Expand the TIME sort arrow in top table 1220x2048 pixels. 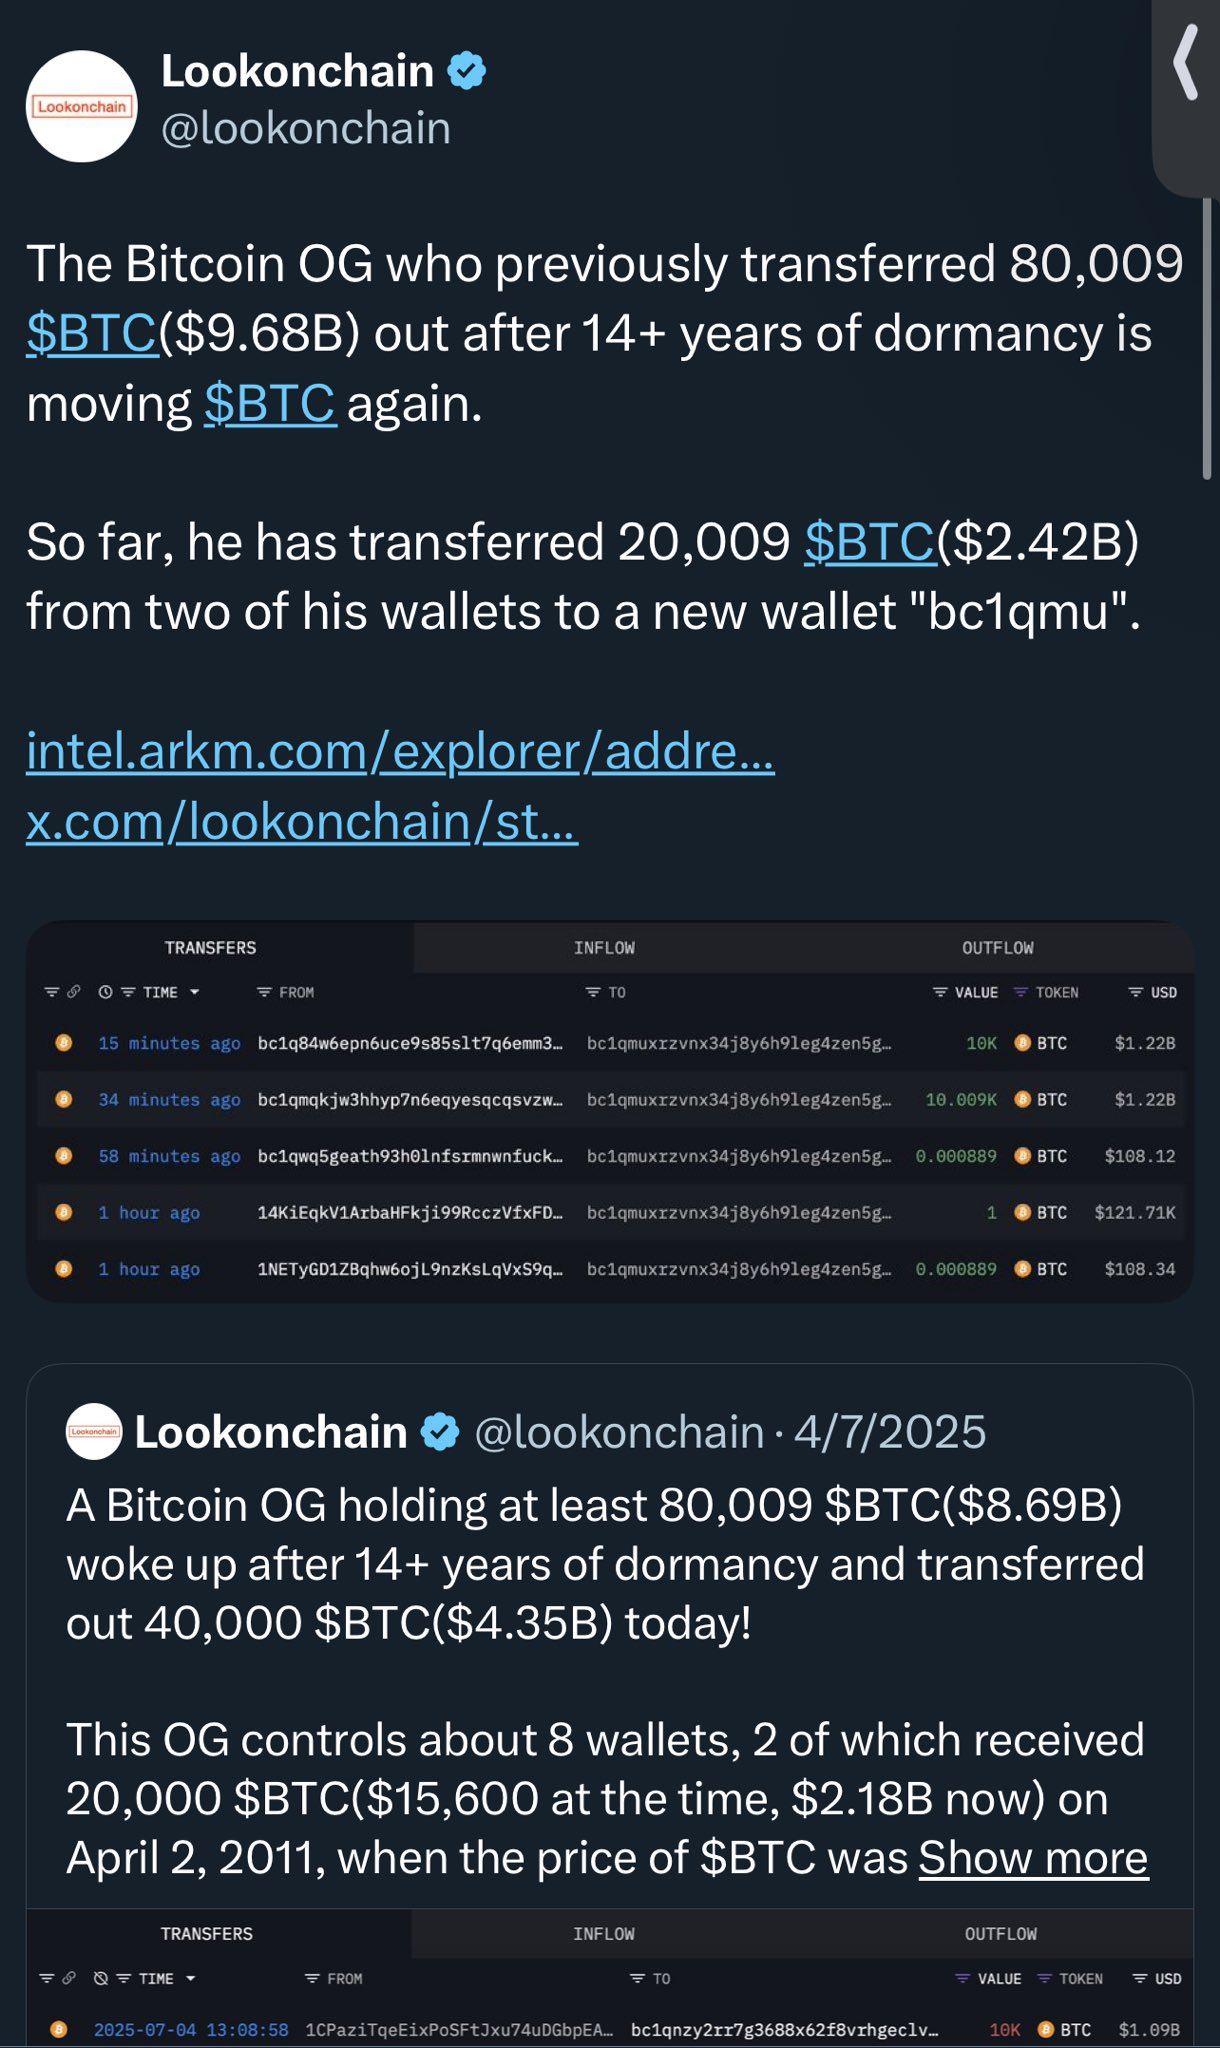tap(194, 992)
